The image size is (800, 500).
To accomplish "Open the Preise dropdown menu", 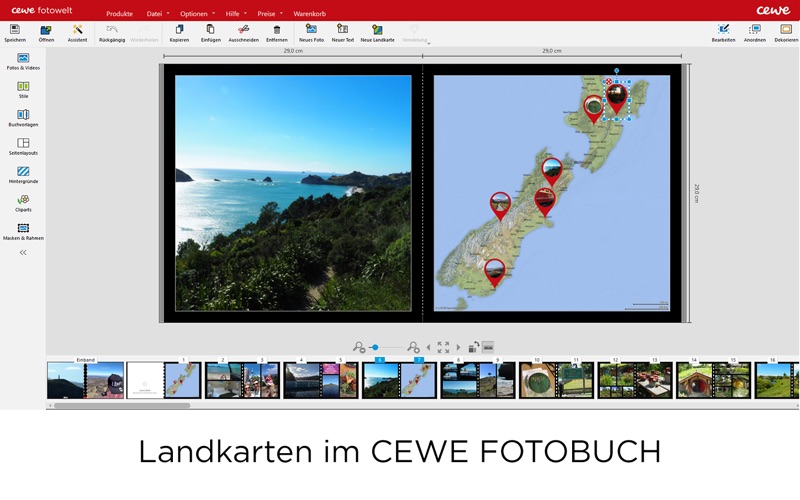I will 270,14.
